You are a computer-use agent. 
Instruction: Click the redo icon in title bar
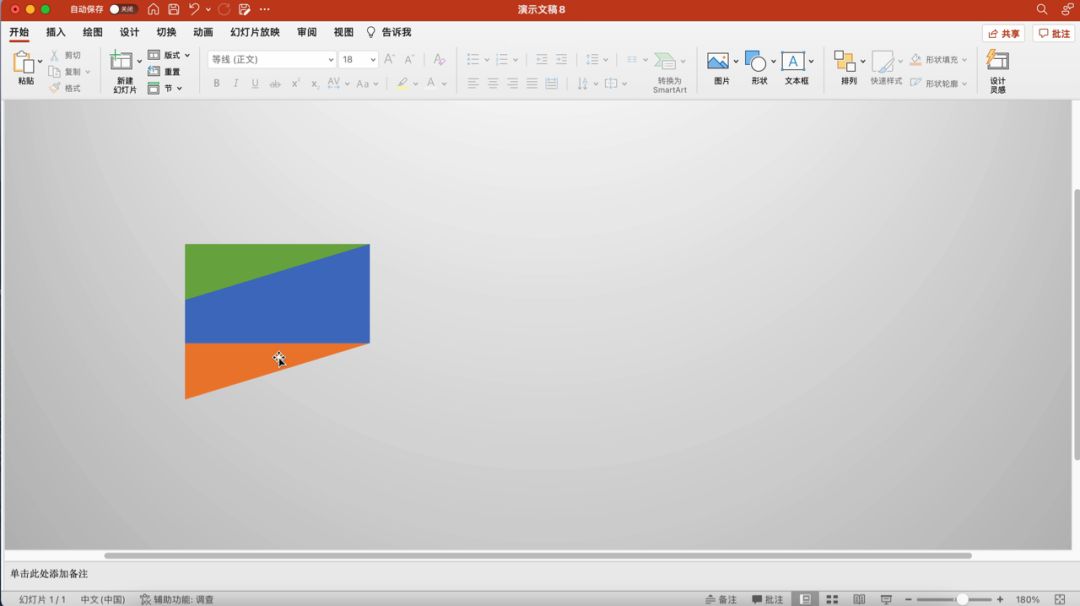click(x=224, y=9)
